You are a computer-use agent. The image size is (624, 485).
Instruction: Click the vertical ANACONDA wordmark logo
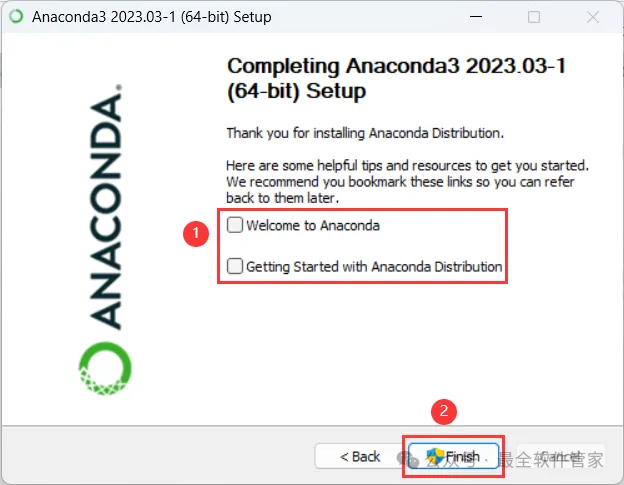[105, 207]
